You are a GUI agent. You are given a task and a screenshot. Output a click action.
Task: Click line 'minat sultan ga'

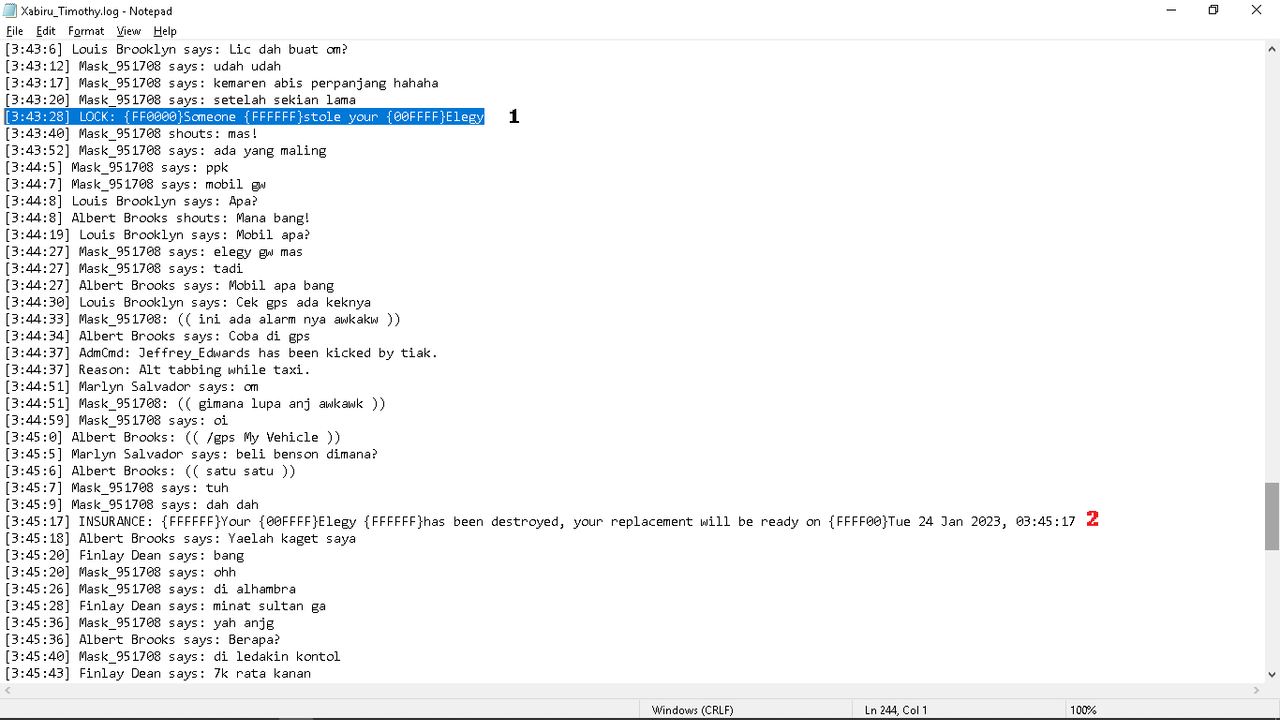[165, 606]
